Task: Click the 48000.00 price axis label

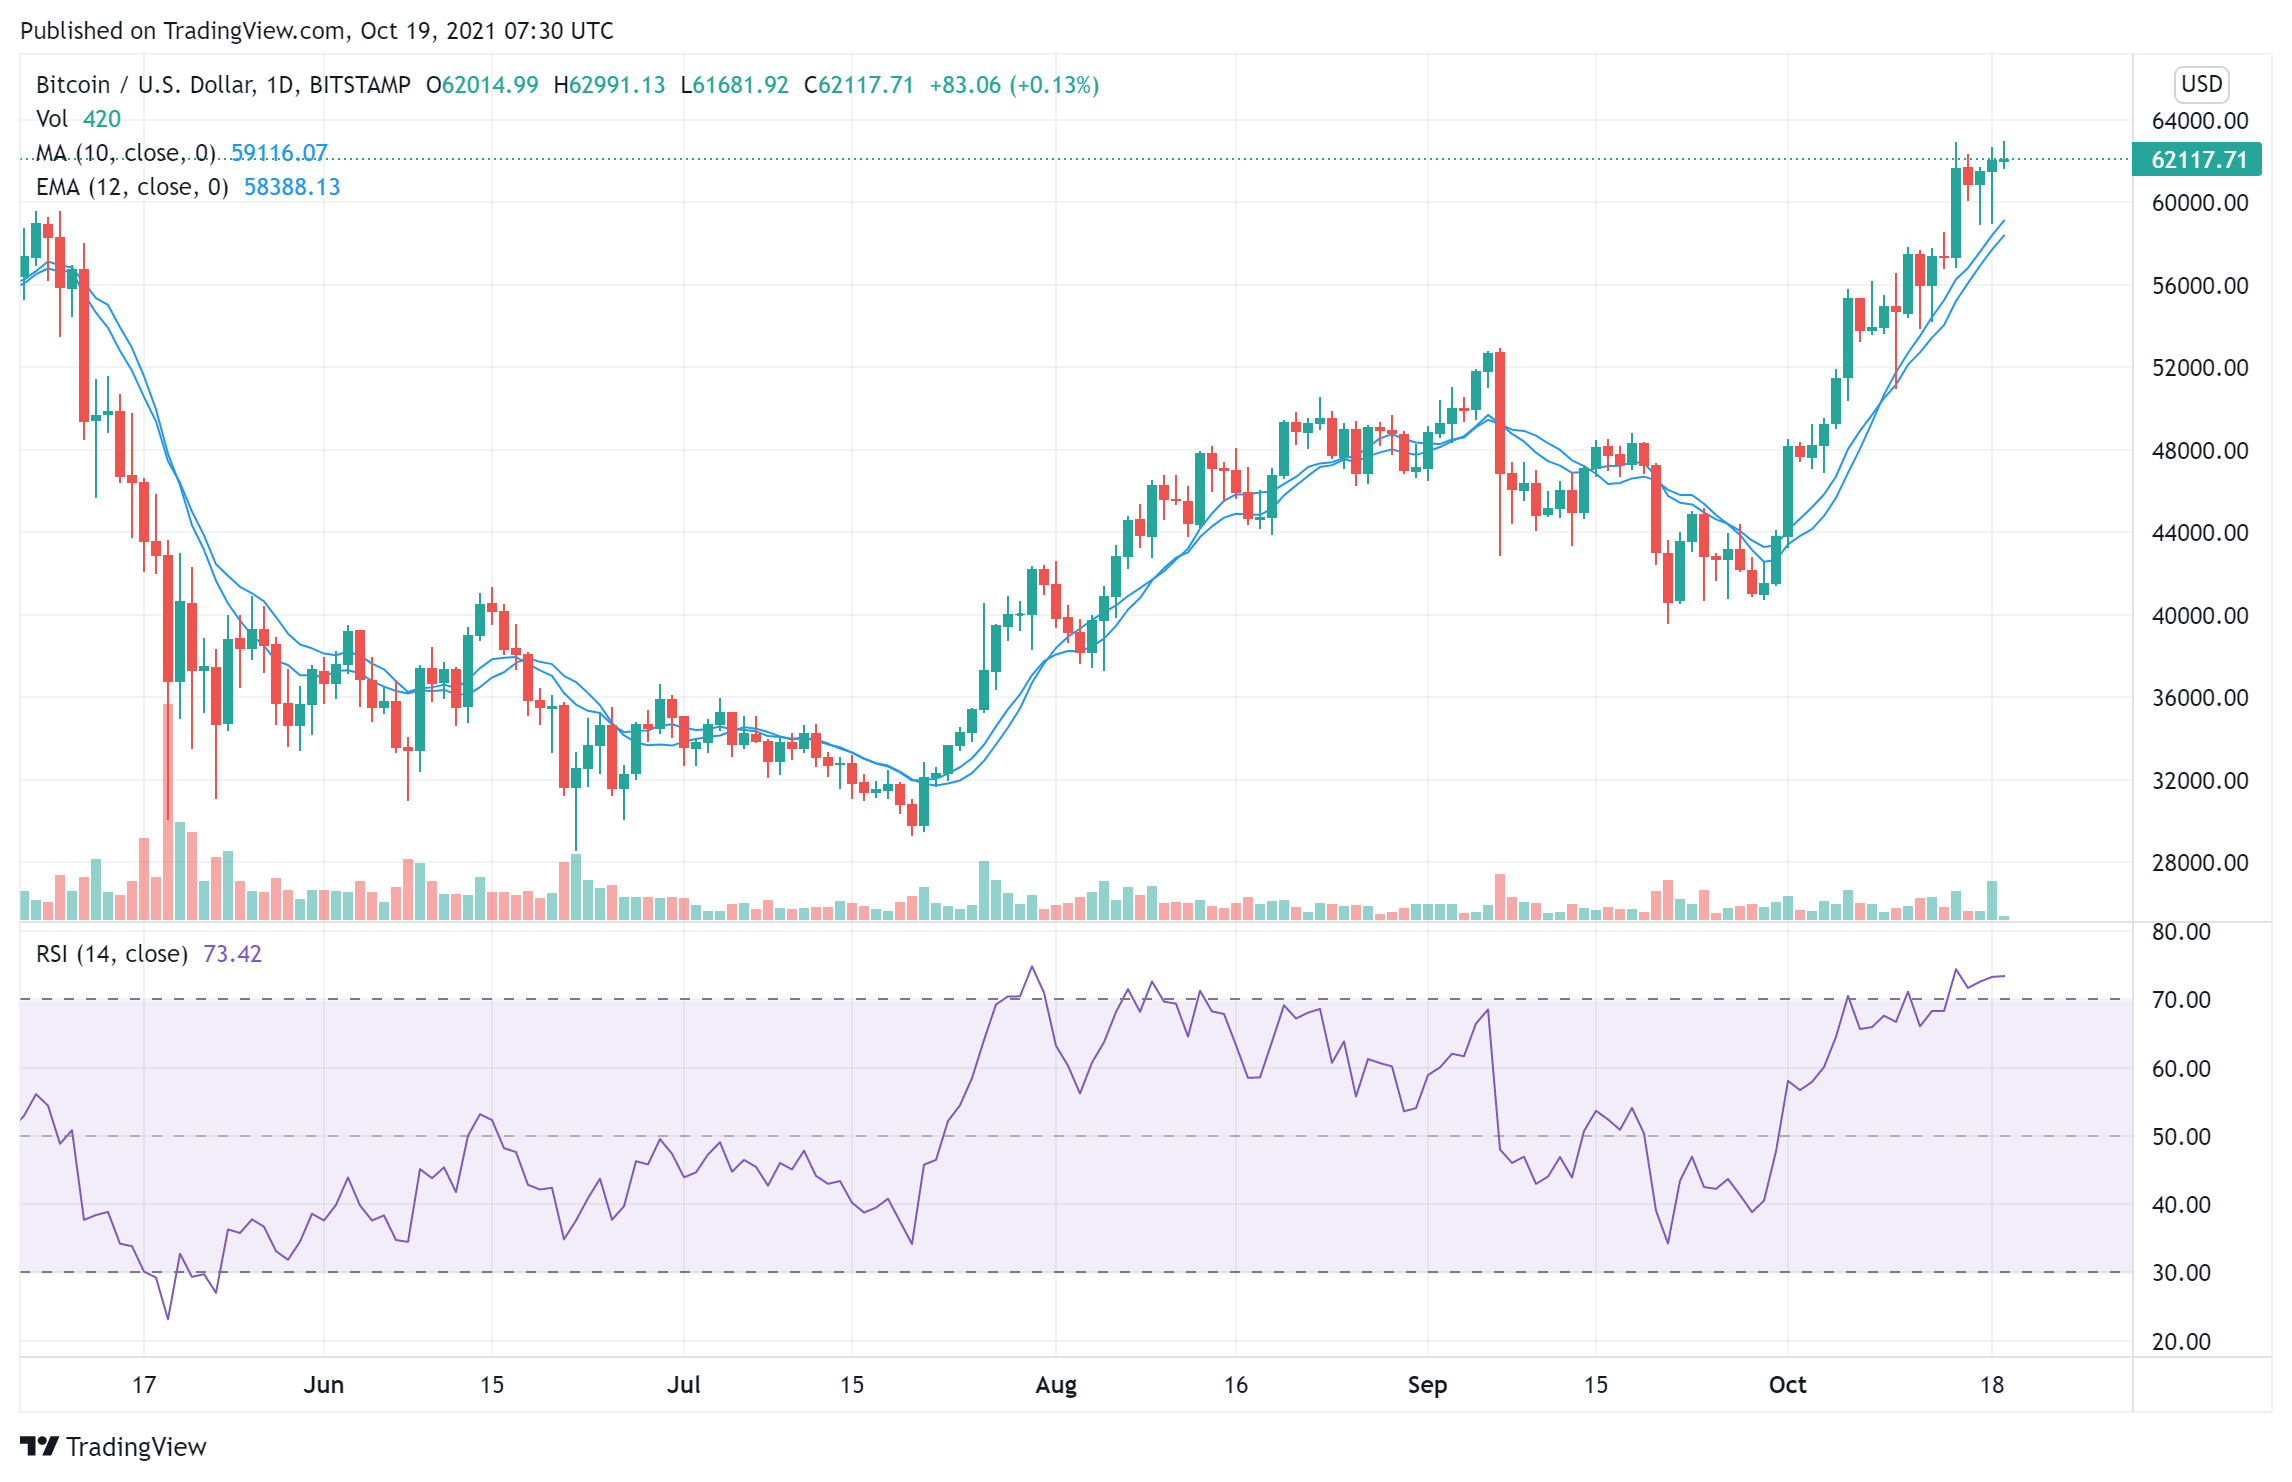Action: (2199, 451)
